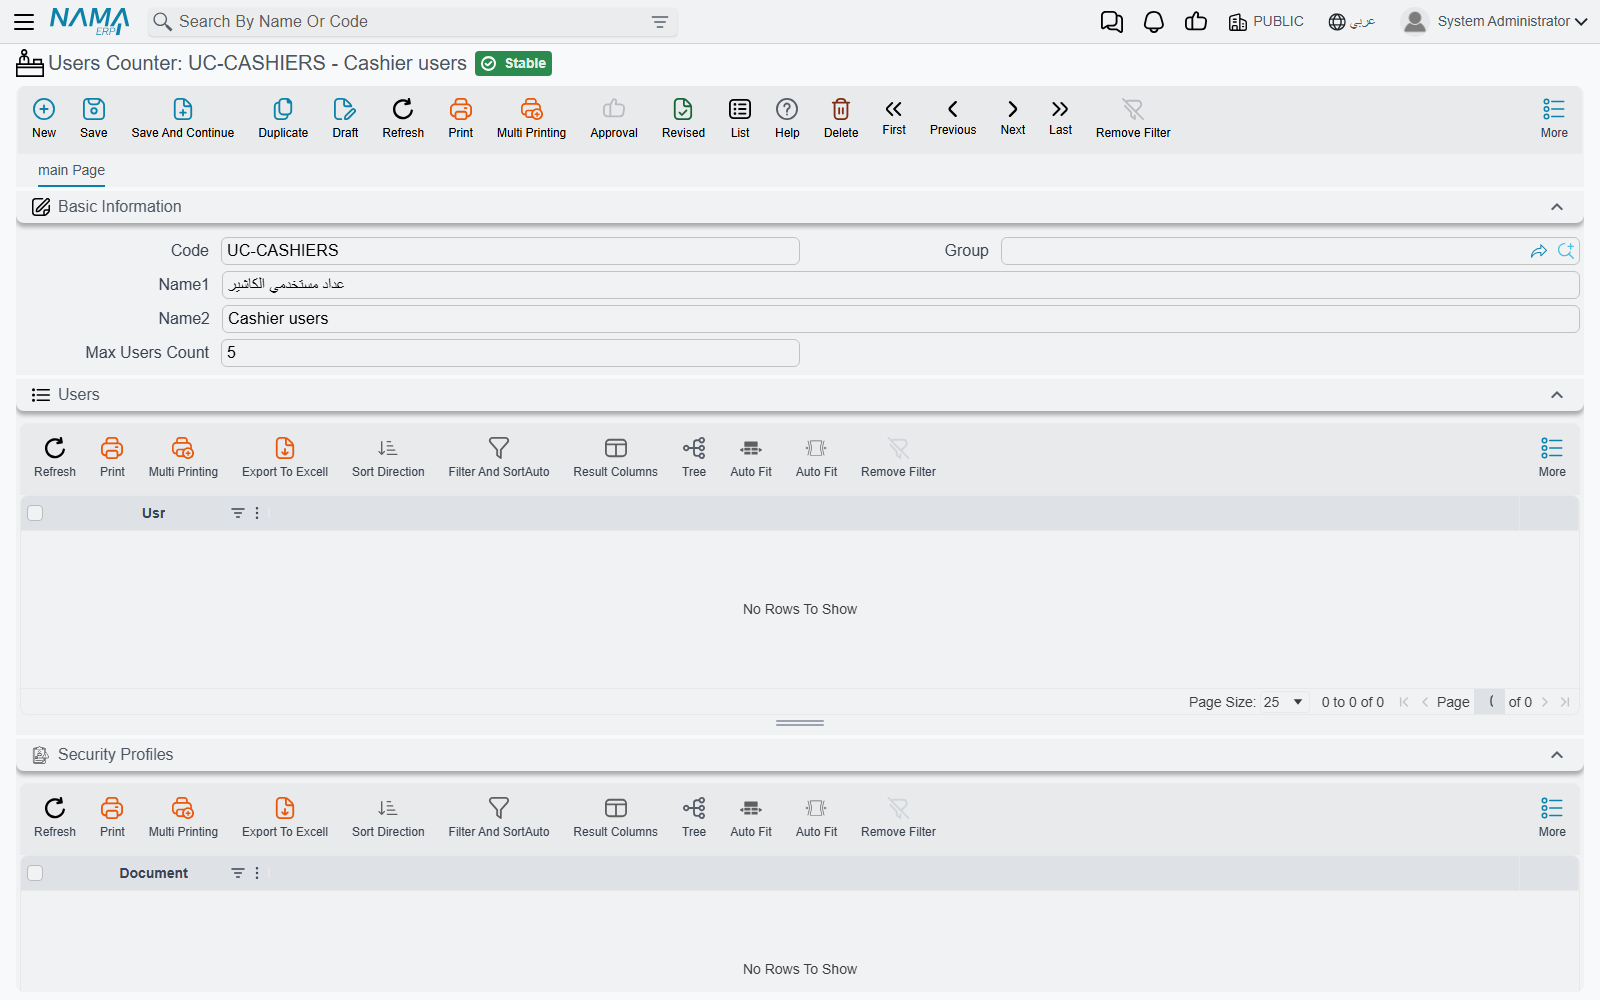
Task: Open Filter And SortAuto in Security Profiles
Action: click(x=499, y=818)
